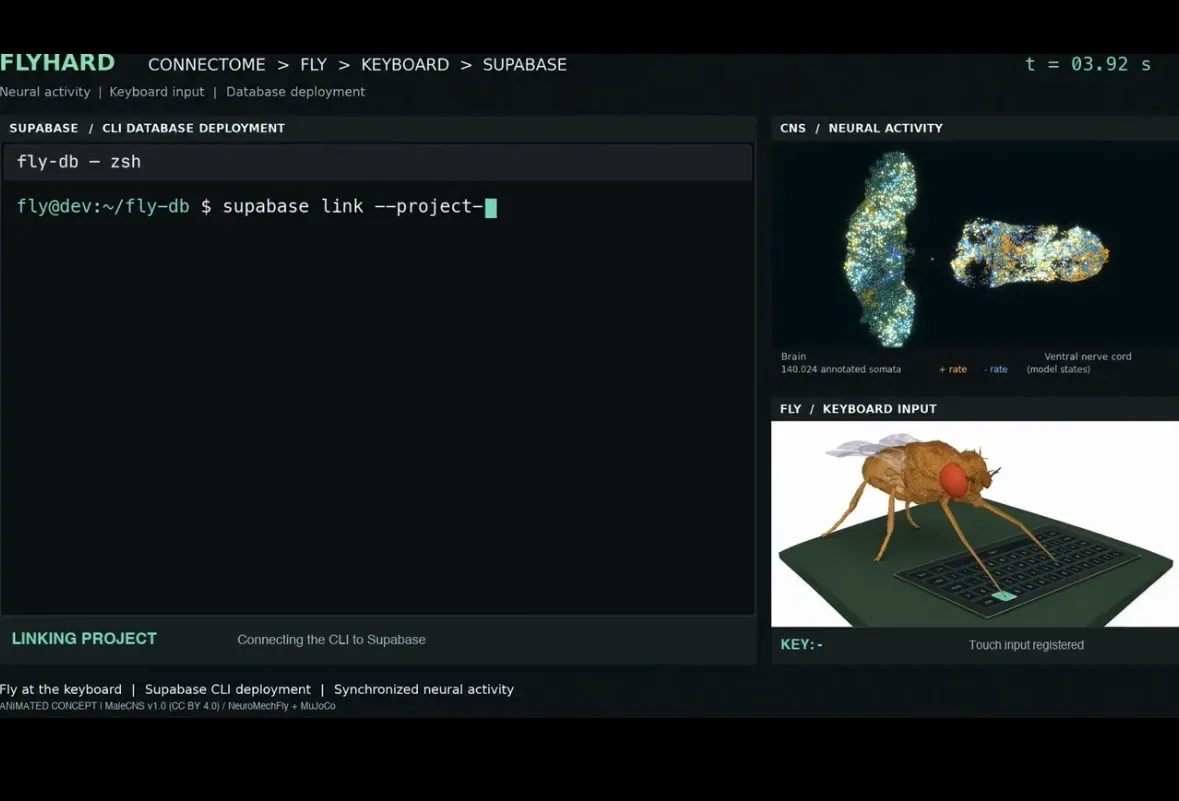The width and height of the screenshot is (1179, 801).
Task: Click the green terminal cursor block
Action: [x=491, y=208]
